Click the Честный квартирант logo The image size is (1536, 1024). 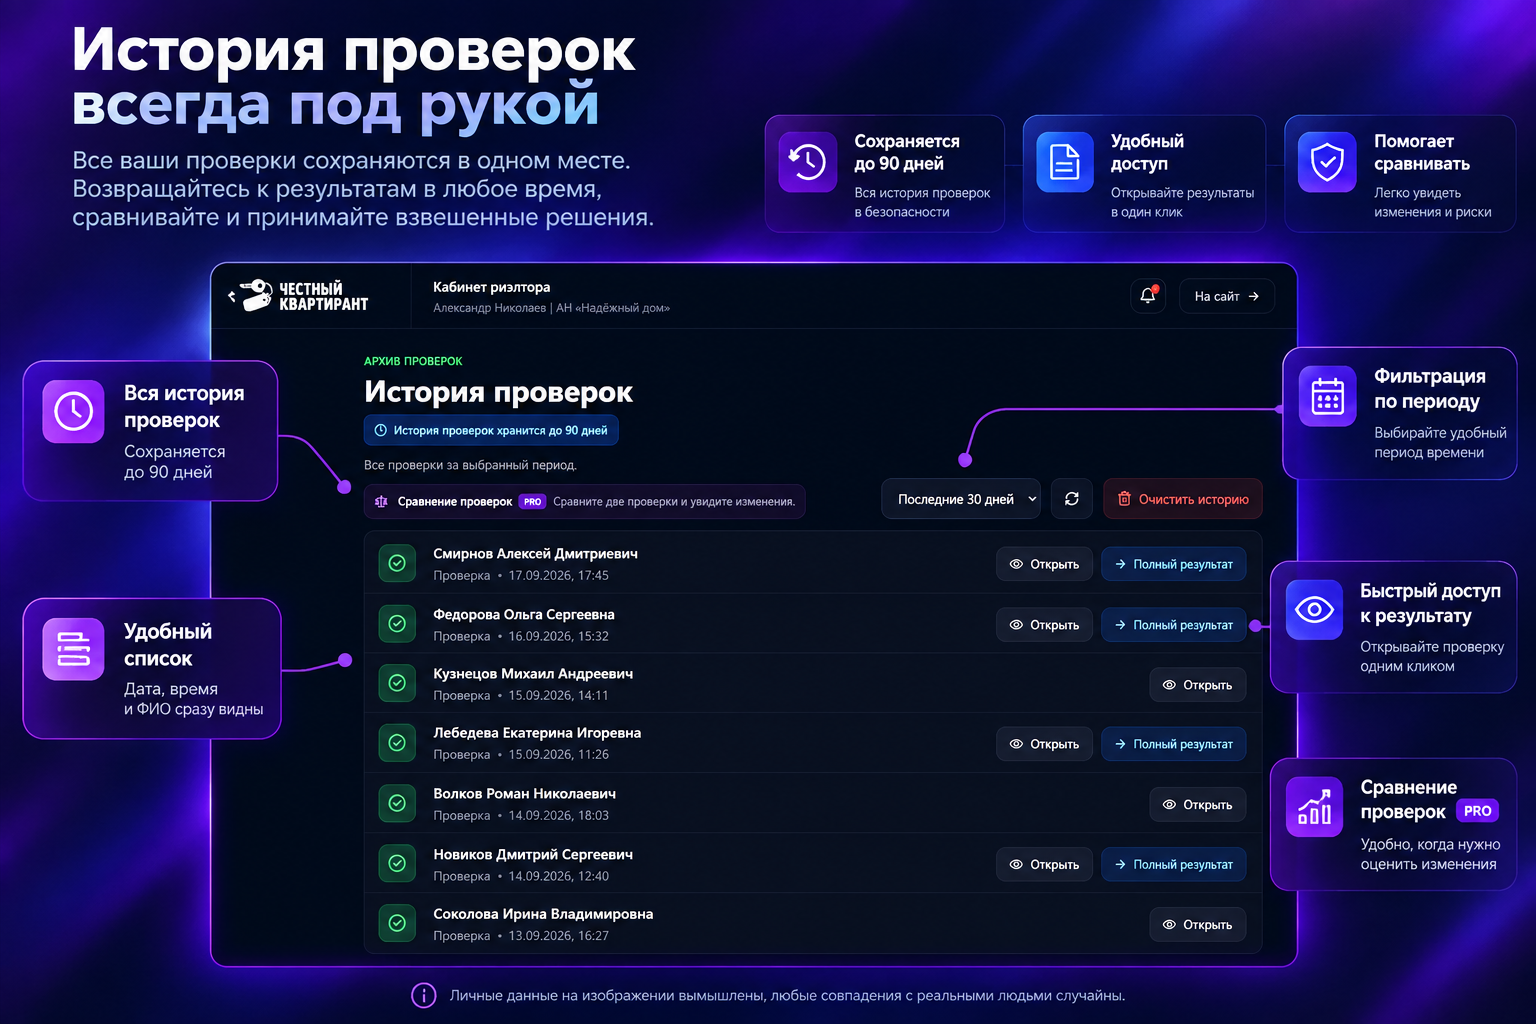304,296
